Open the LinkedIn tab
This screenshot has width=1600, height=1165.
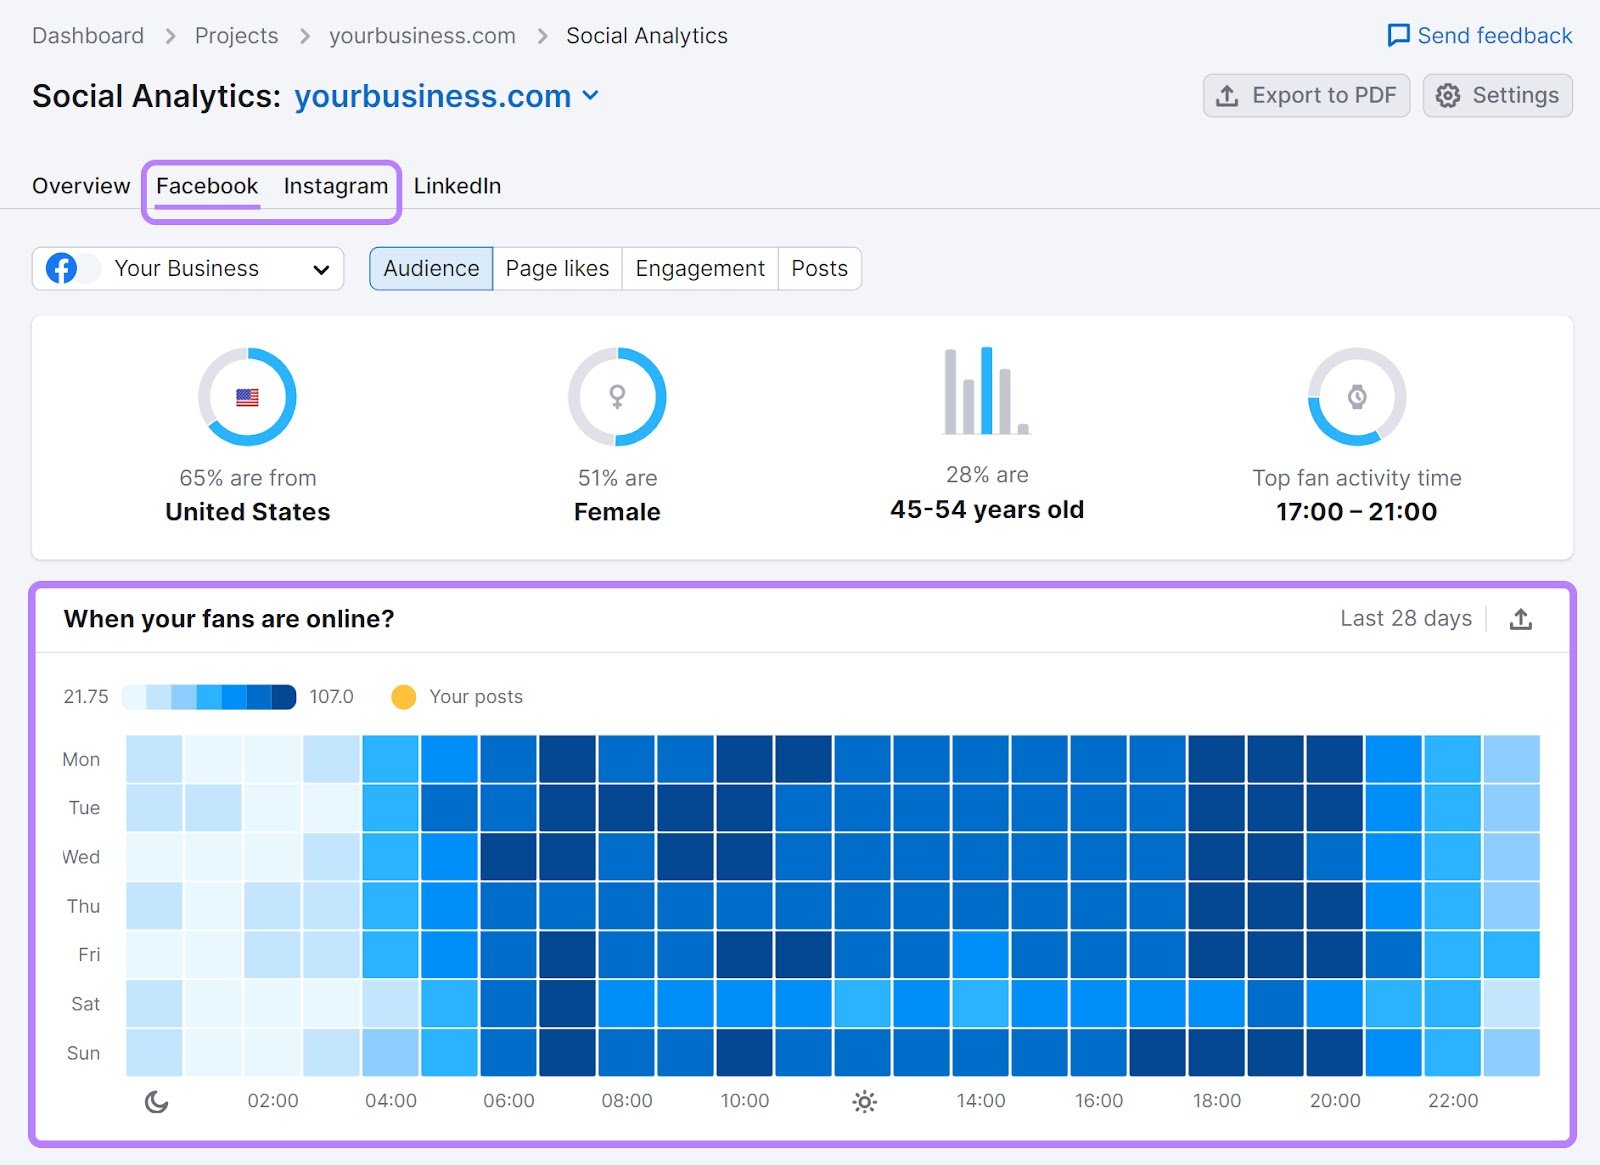point(457,185)
